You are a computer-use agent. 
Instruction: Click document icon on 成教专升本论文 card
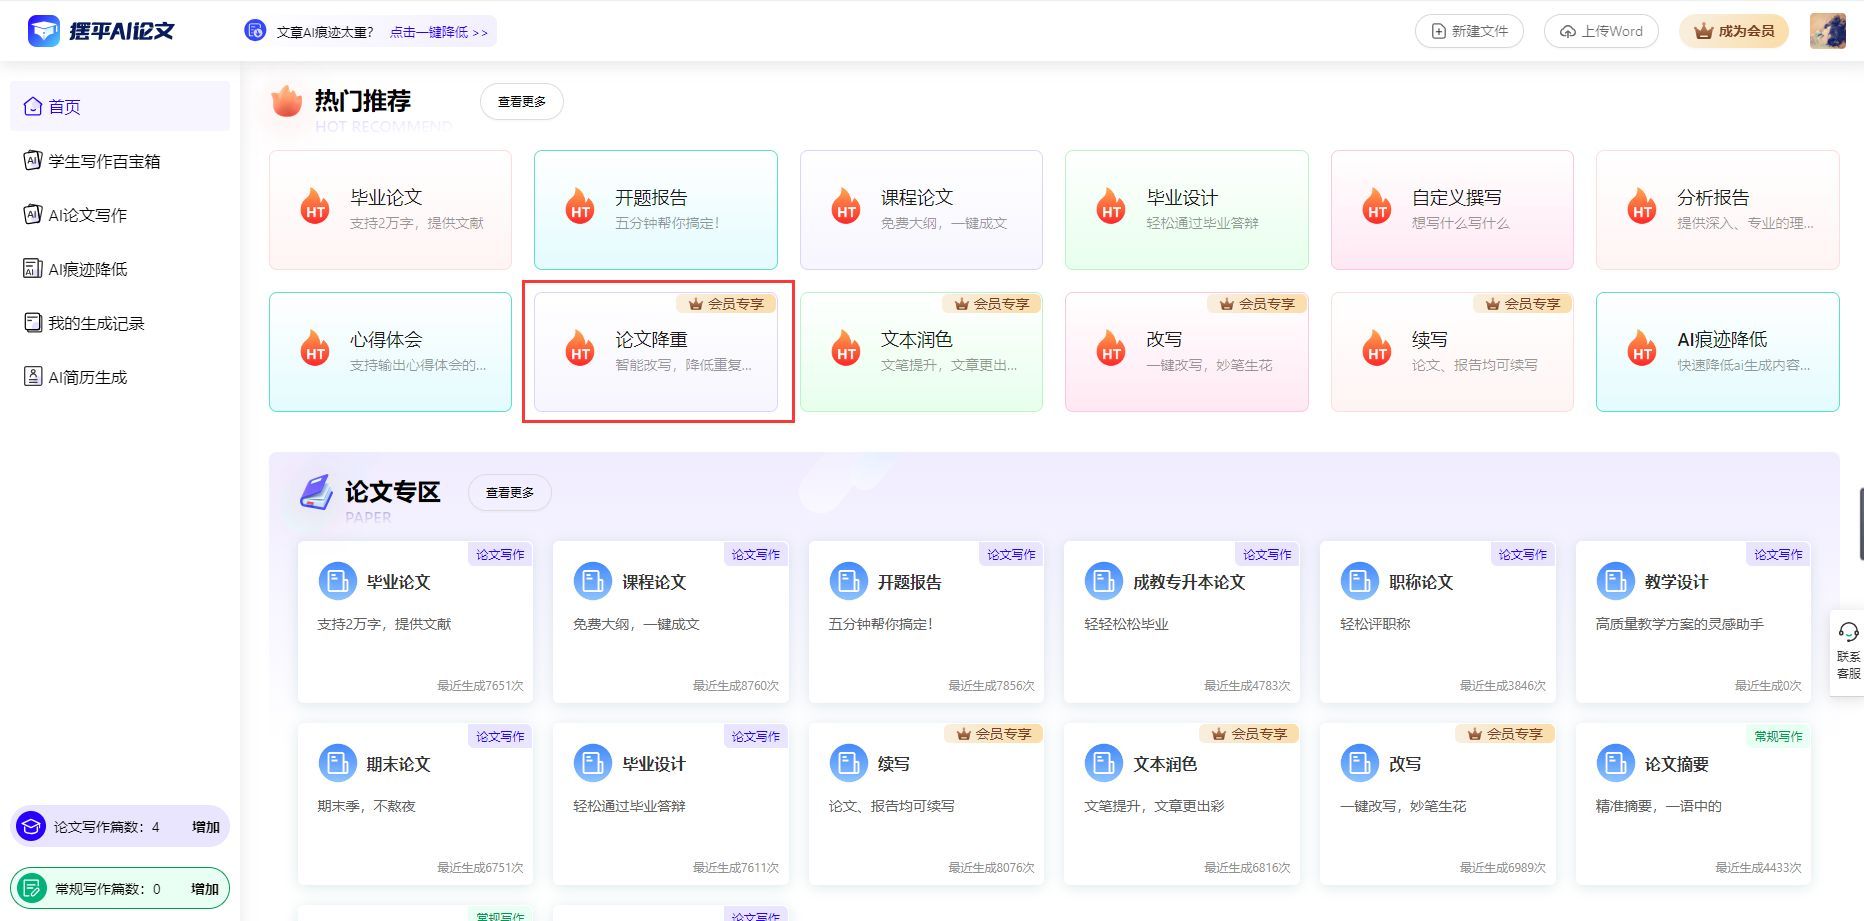tap(1103, 581)
